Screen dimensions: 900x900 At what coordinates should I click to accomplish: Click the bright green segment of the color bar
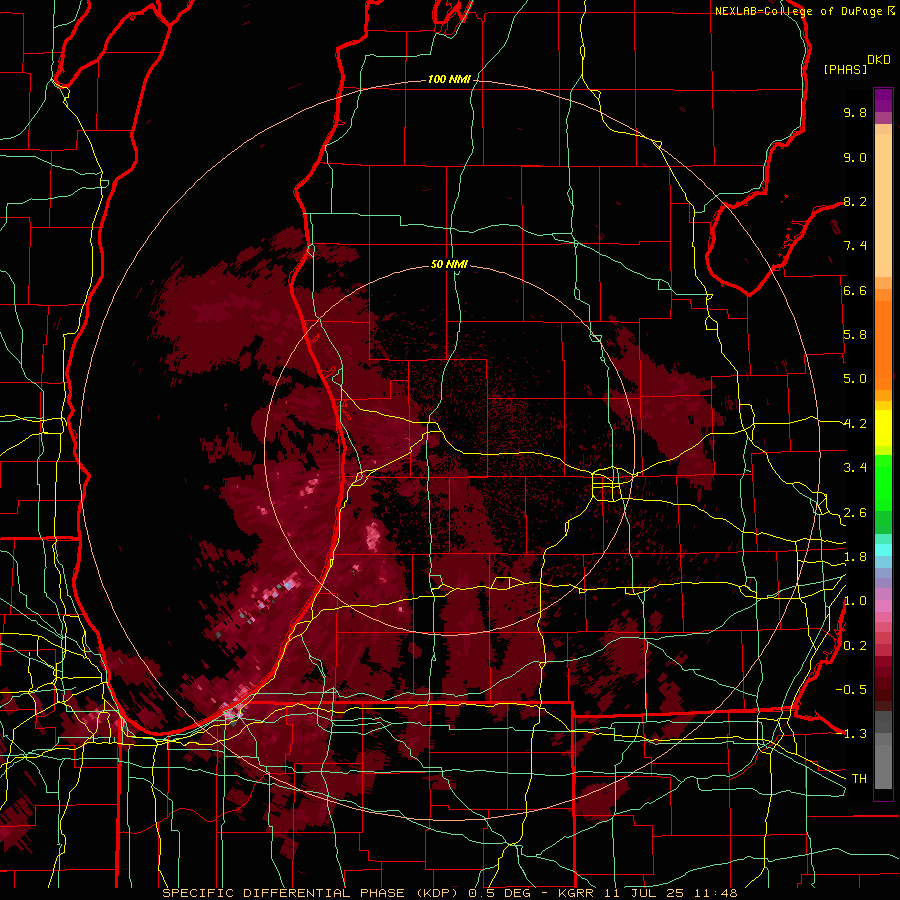[883, 482]
